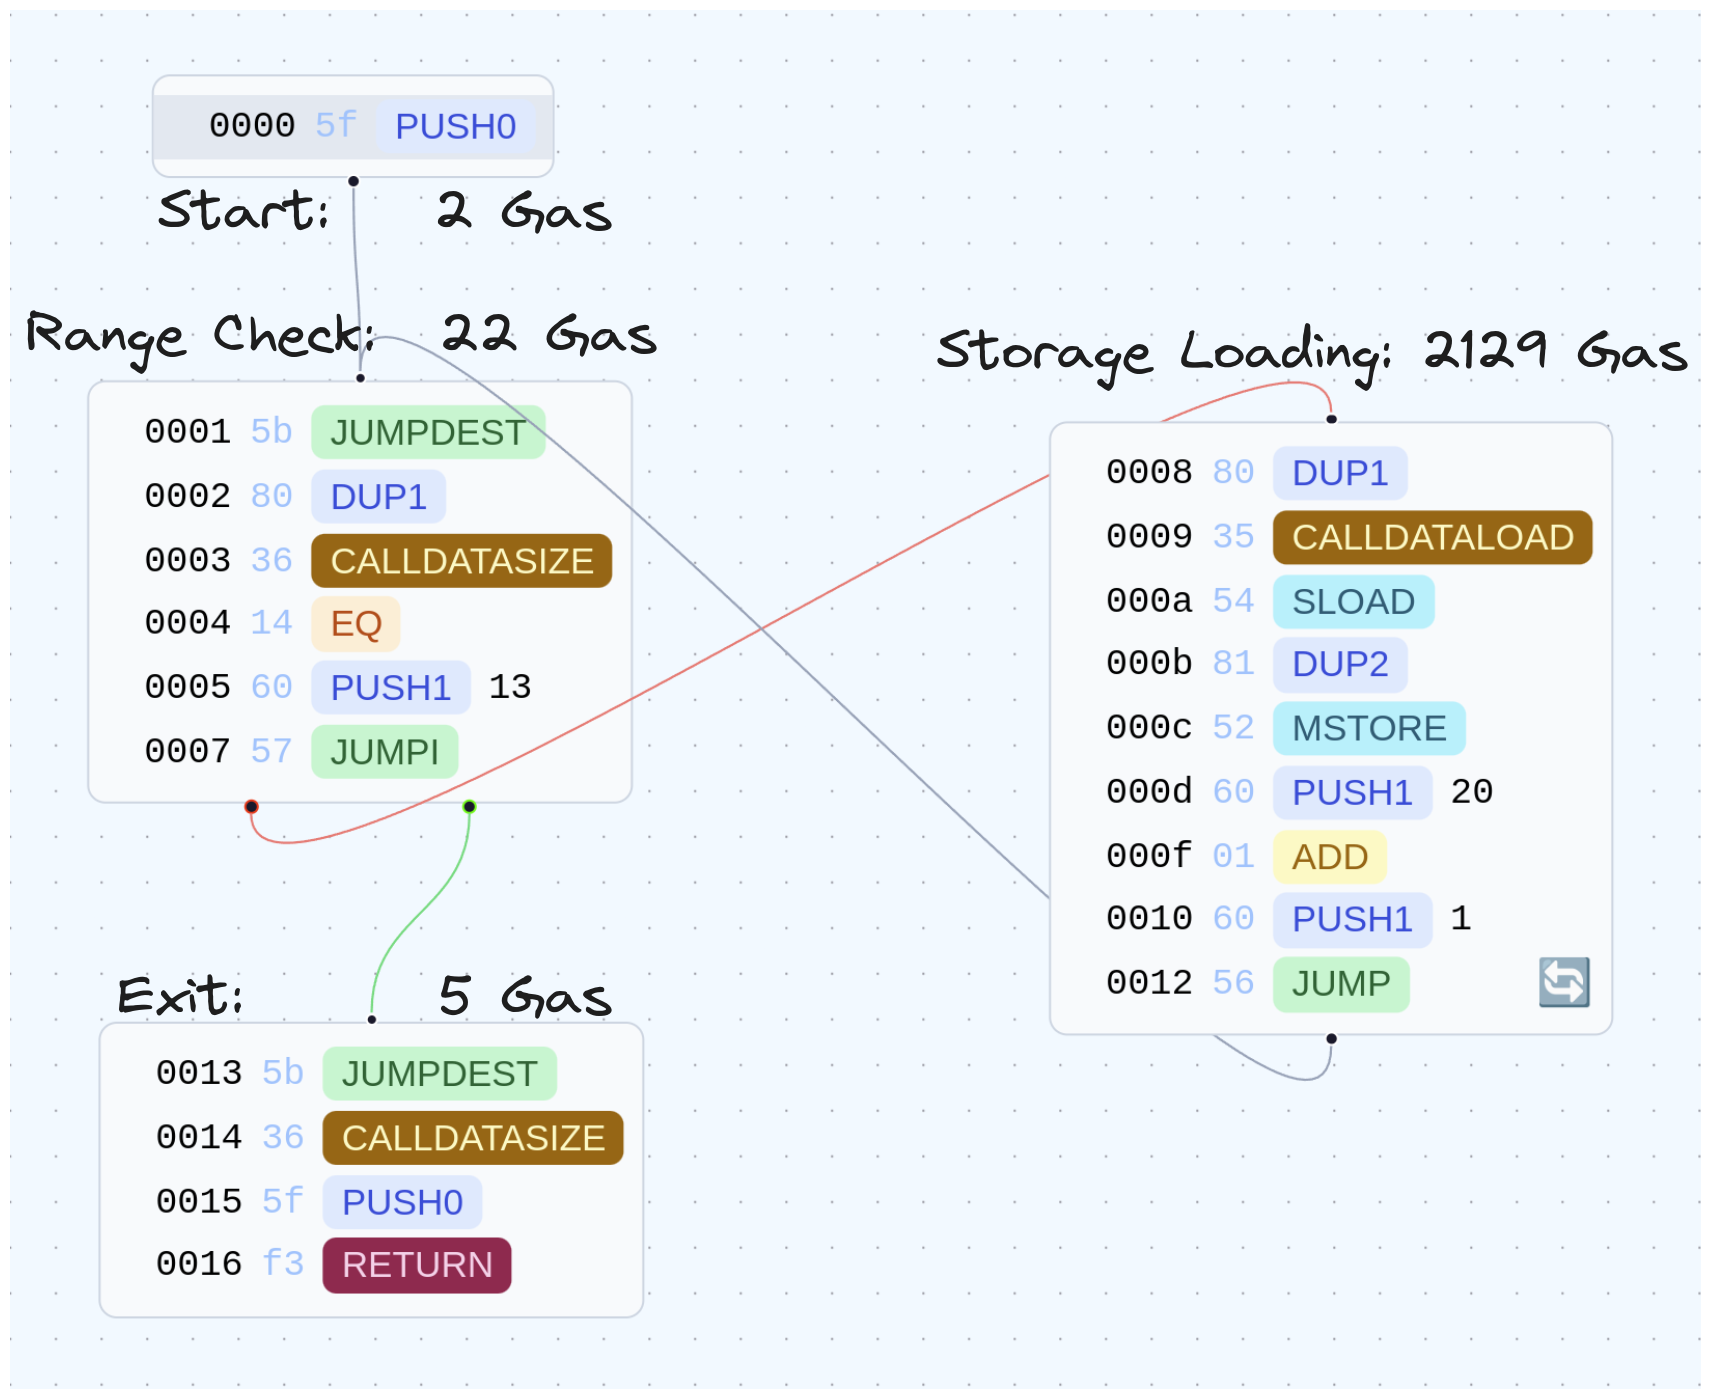Image resolution: width=1711 pixels, height=1399 pixels.
Task: Click PUSH1 opcode at offset 0005
Action: pos(391,688)
